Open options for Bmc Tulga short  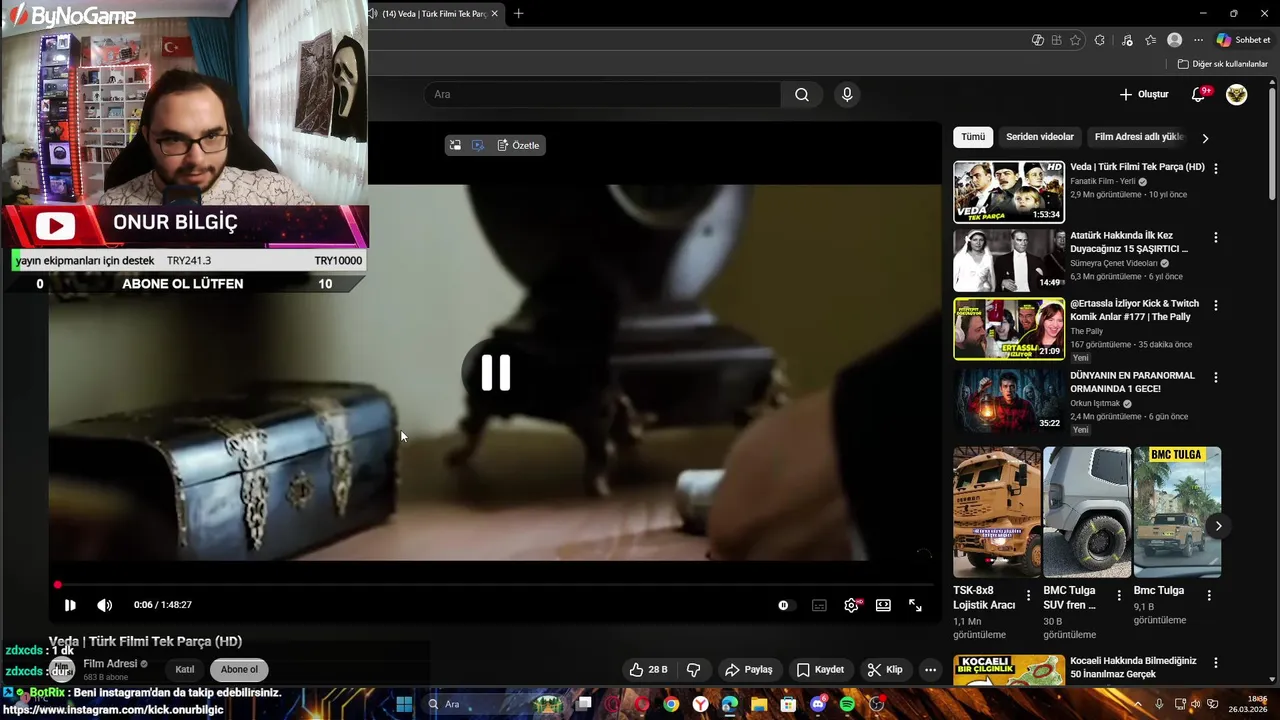(x=1209, y=595)
